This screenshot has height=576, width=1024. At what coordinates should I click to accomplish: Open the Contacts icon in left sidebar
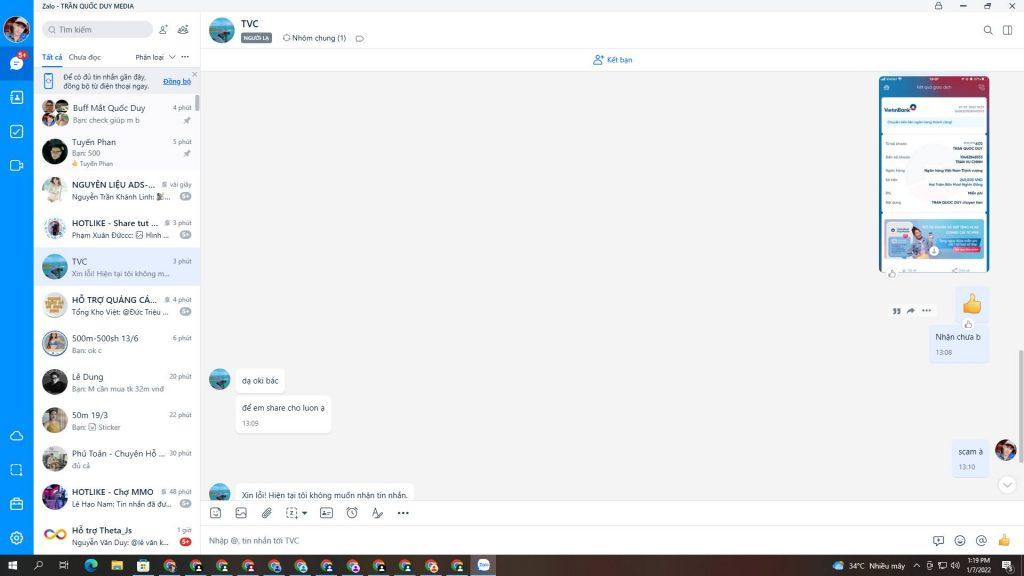(x=16, y=97)
